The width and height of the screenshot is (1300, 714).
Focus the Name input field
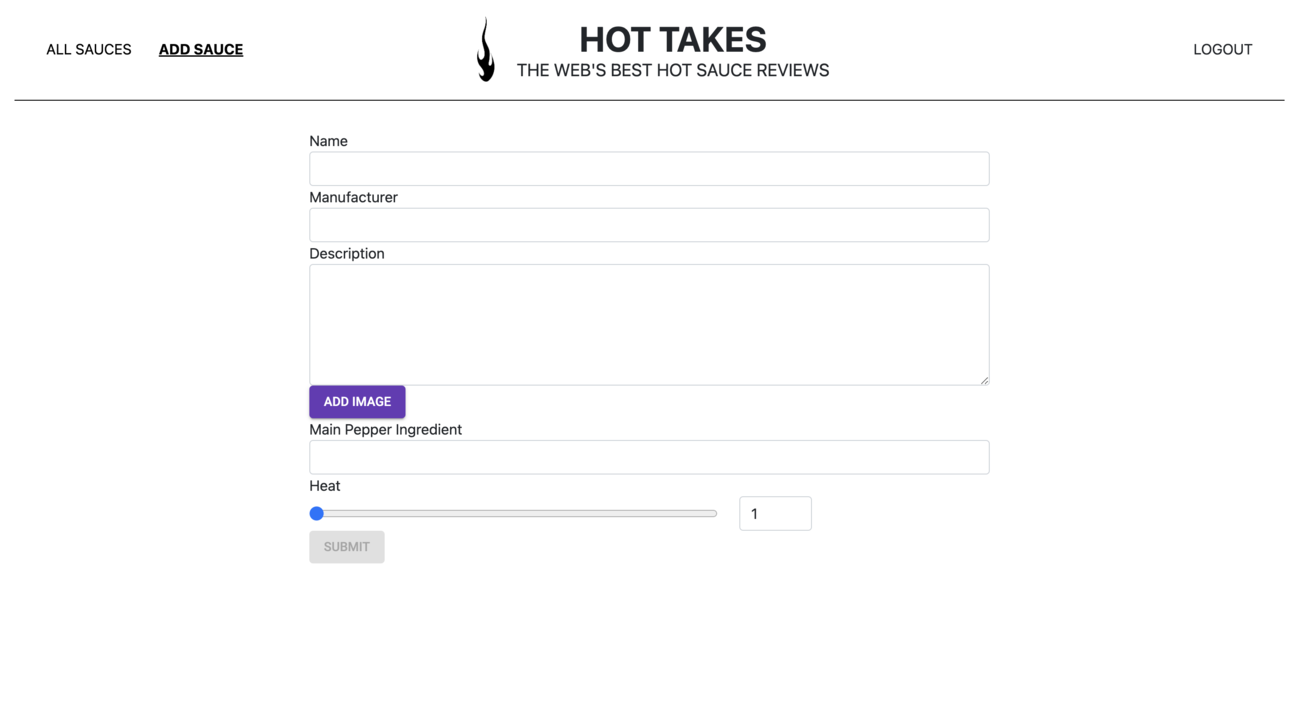point(649,169)
